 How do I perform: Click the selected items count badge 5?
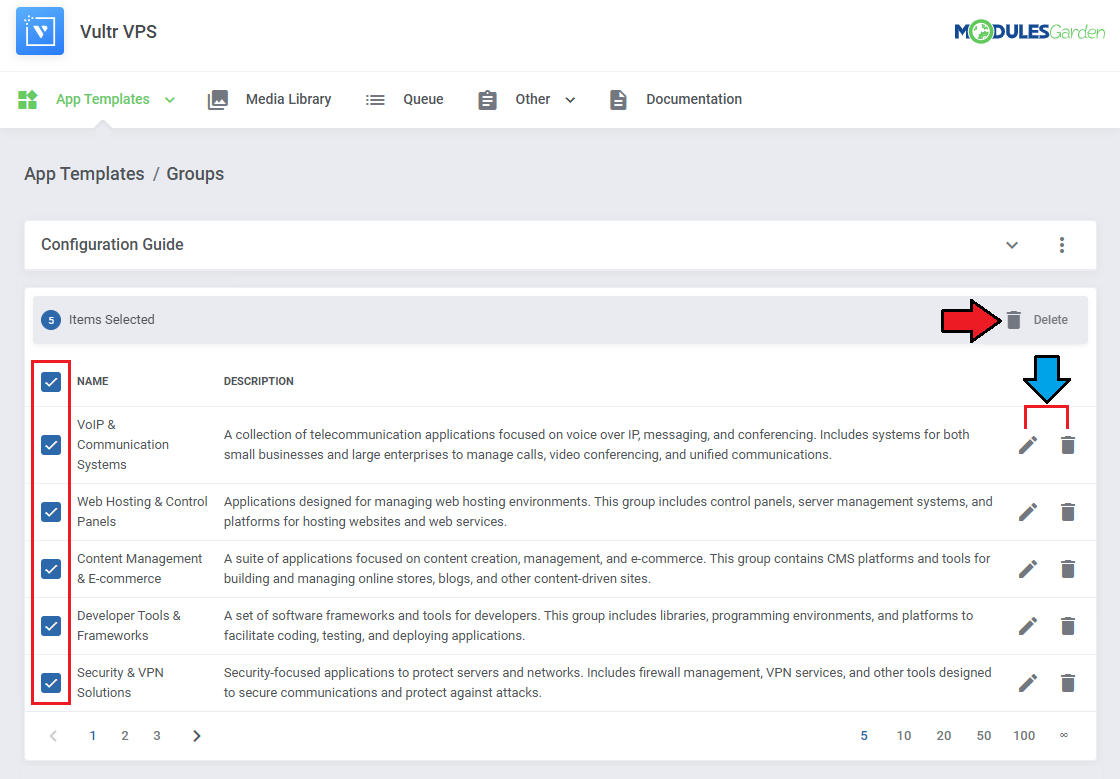click(x=51, y=320)
